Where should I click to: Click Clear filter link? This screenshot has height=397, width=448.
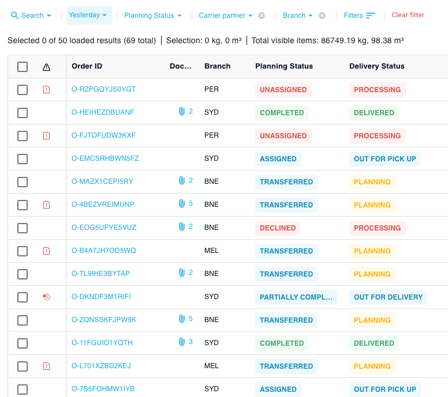pyautogui.click(x=408, y=15)
